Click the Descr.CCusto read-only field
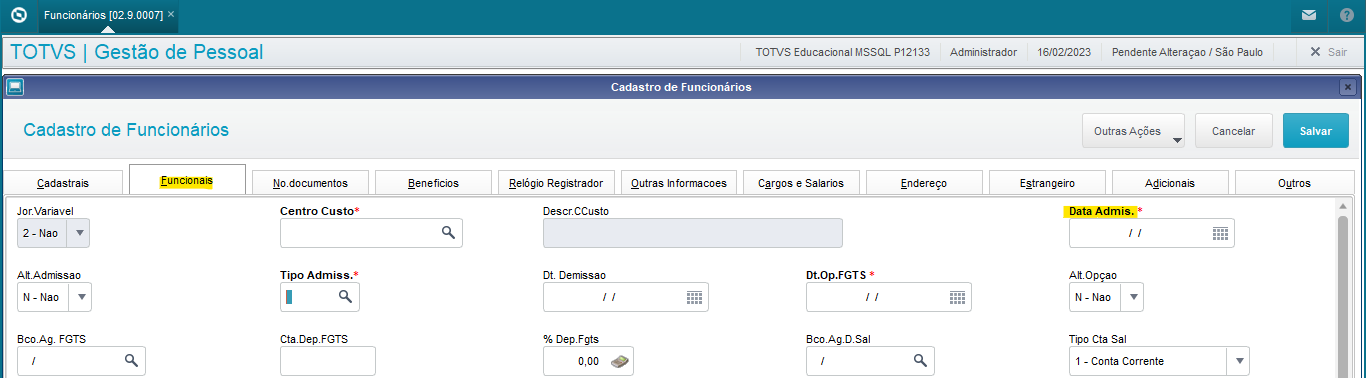This screenshot has height=378, width=1366. tap(693, 233)
